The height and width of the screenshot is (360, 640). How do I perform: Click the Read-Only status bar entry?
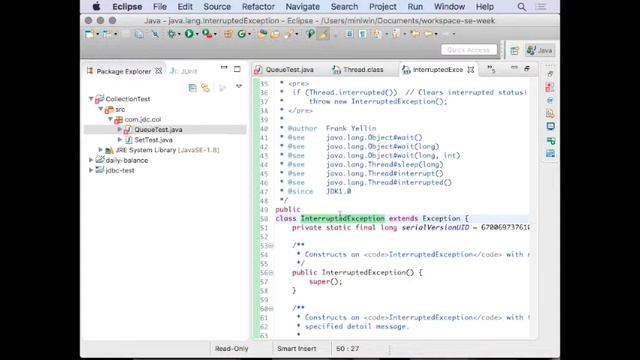tap(231, 349)
